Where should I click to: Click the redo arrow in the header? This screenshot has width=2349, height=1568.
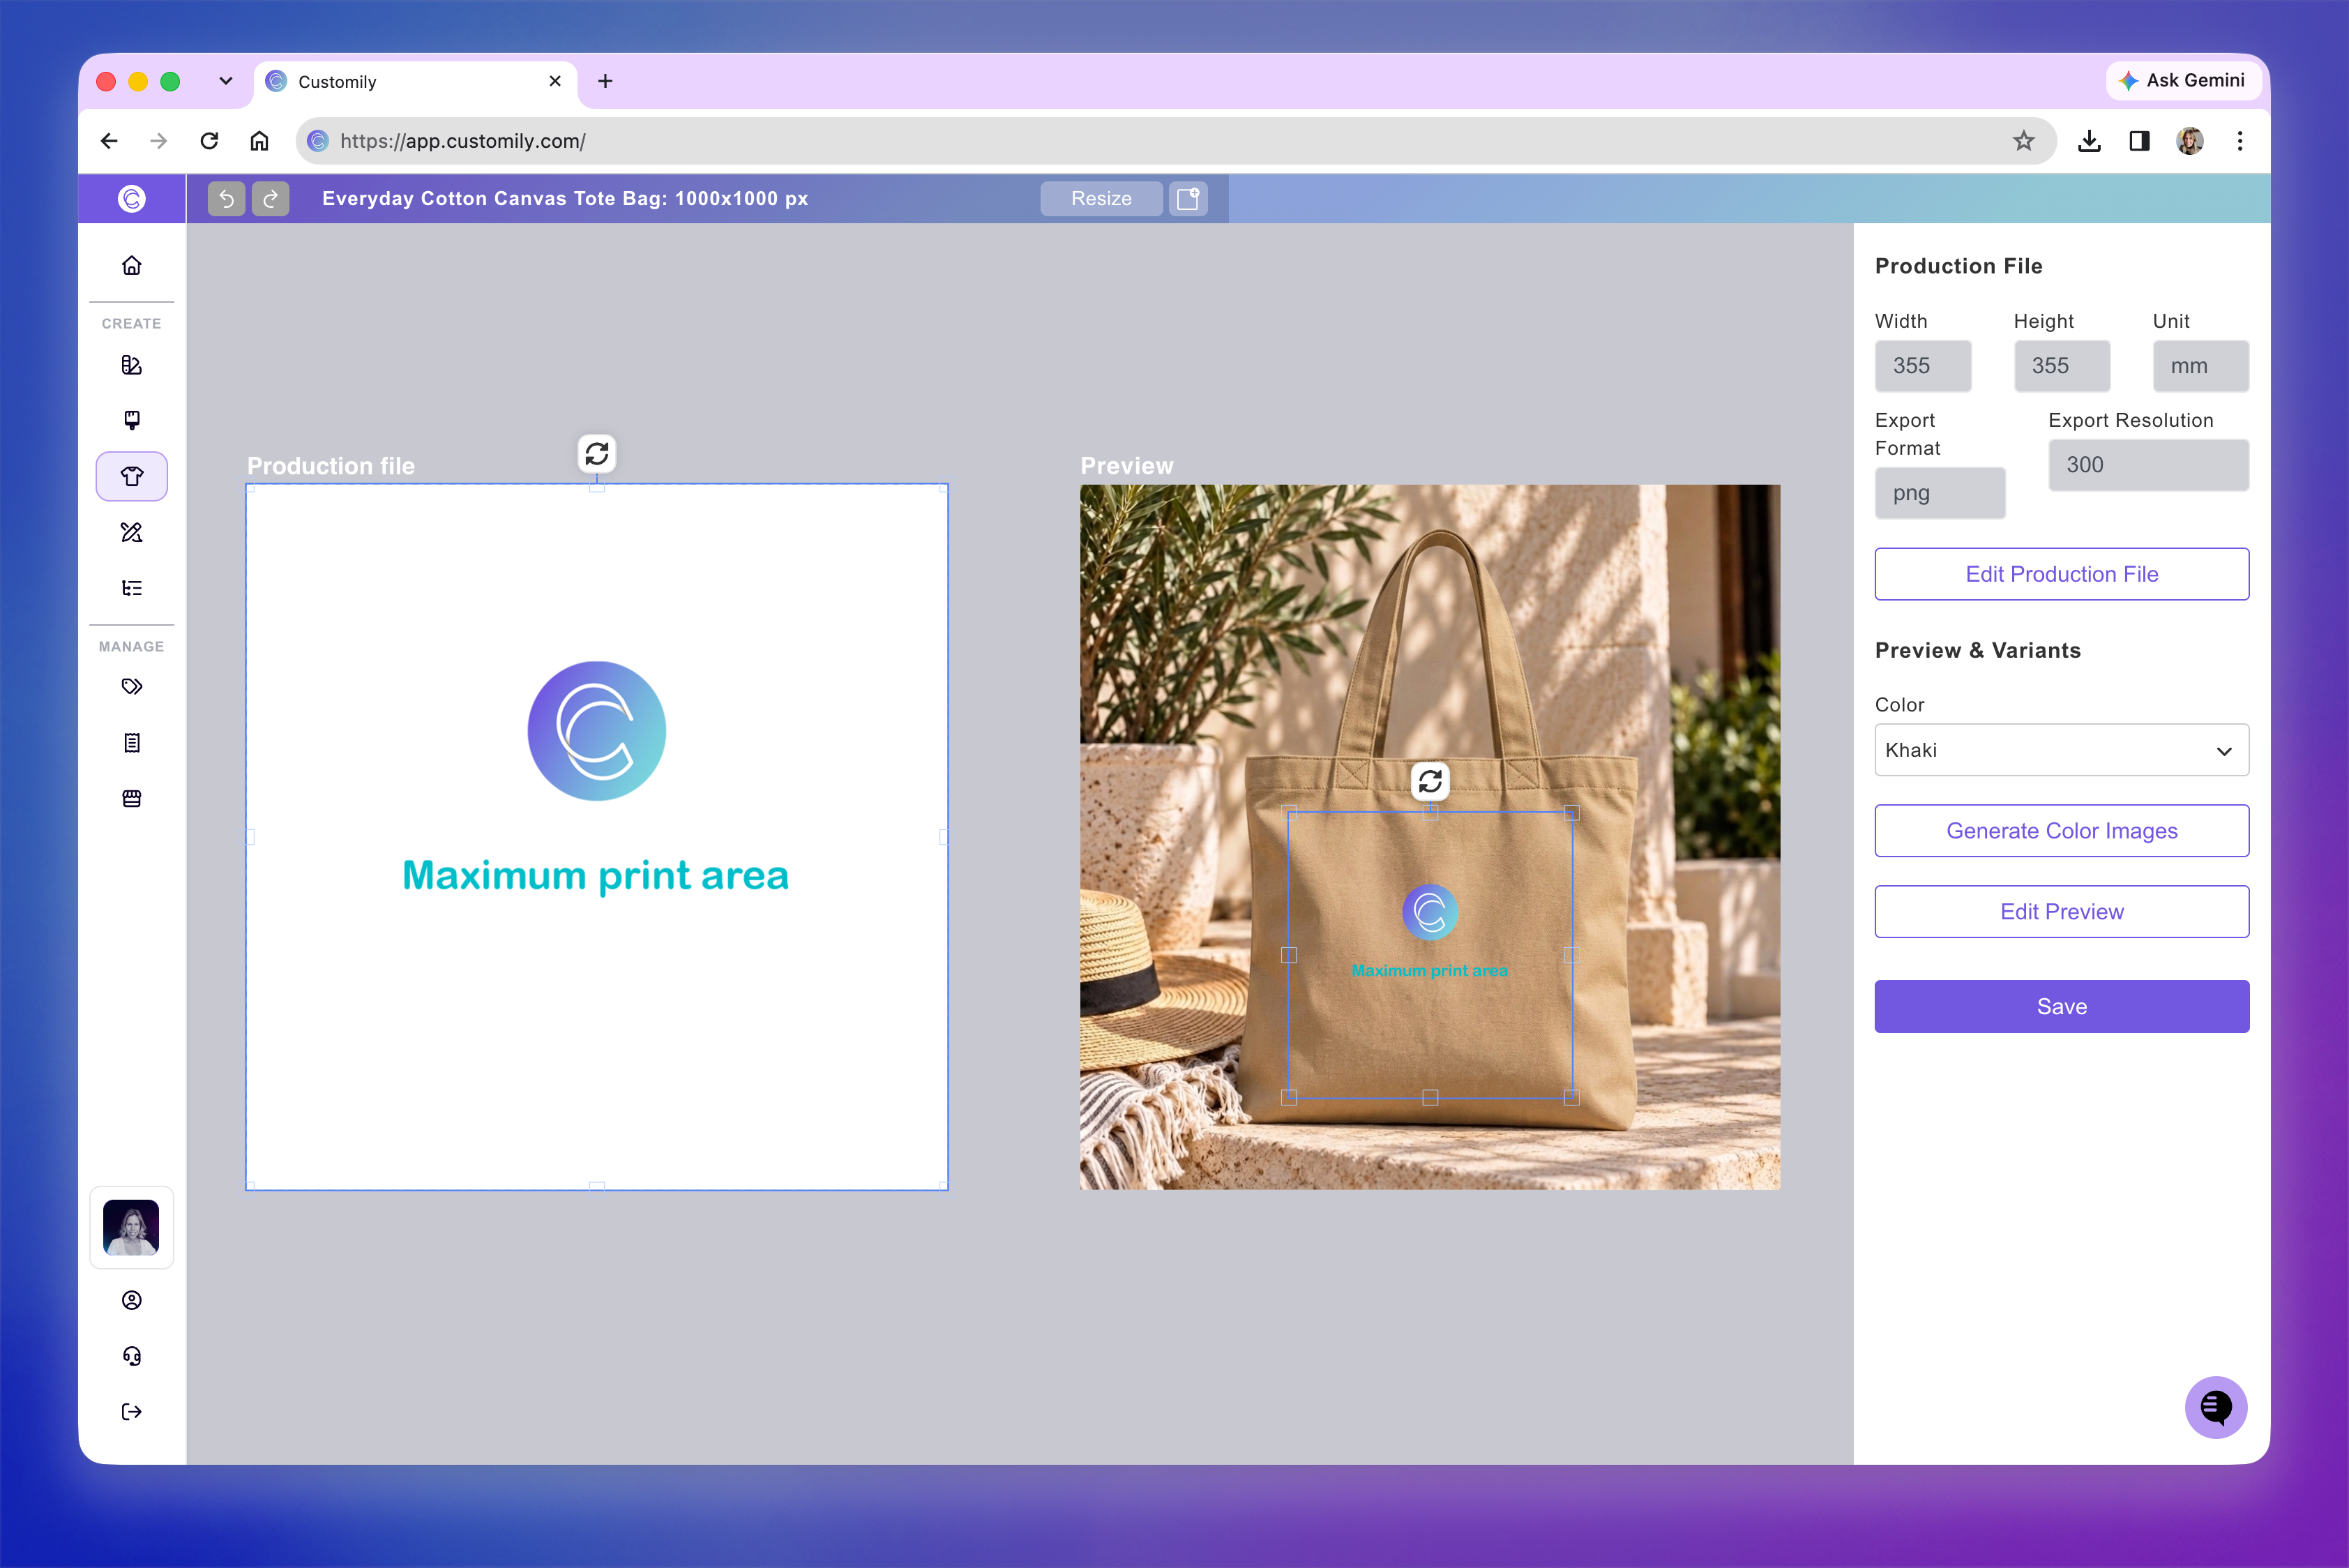click(x=270, y=198)
